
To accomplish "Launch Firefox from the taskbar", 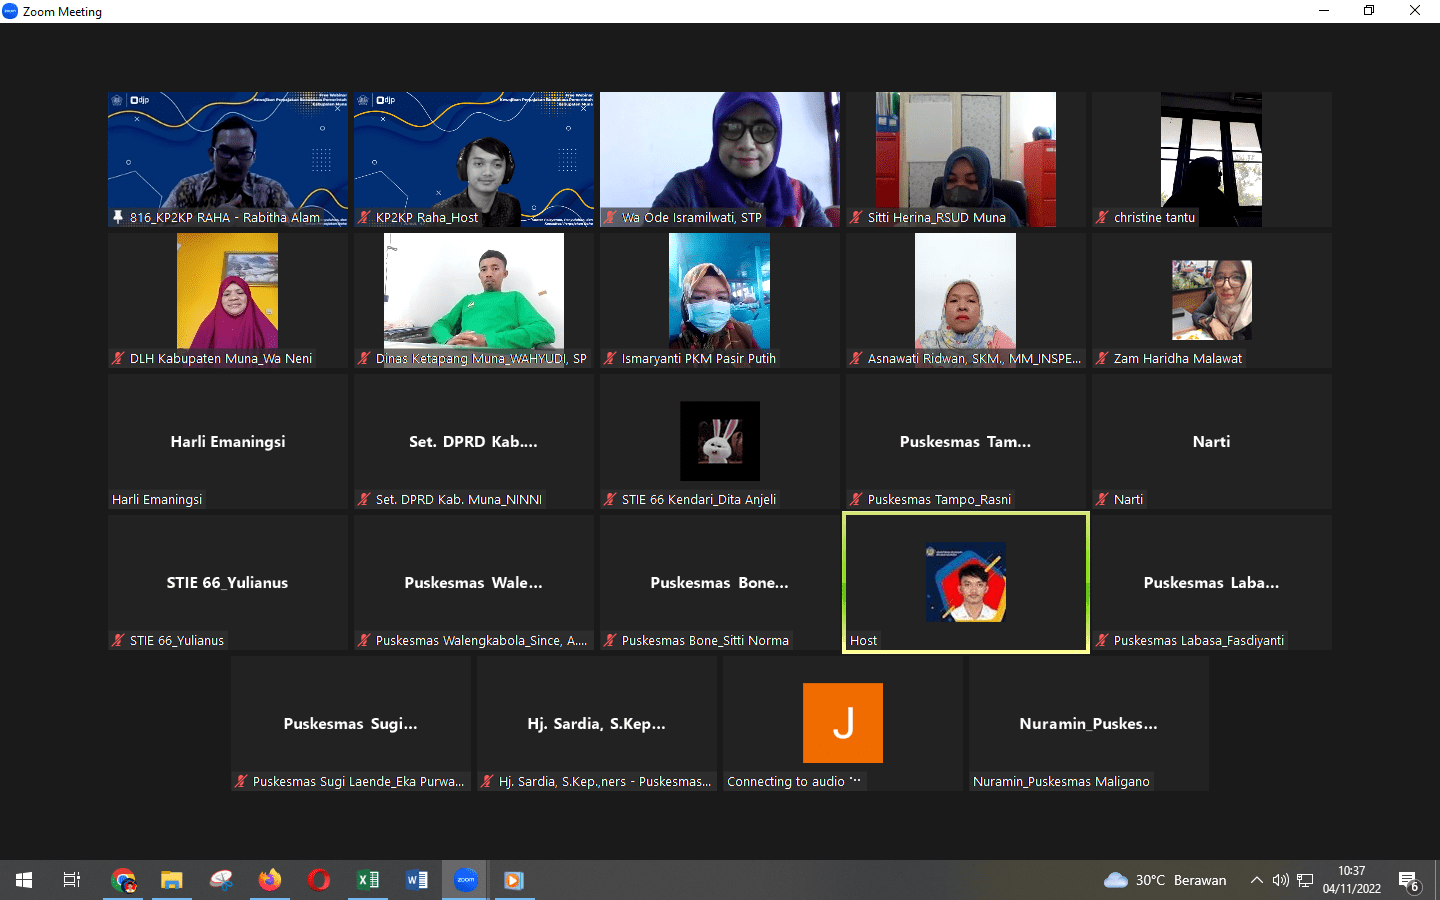I will coord(270,880).
